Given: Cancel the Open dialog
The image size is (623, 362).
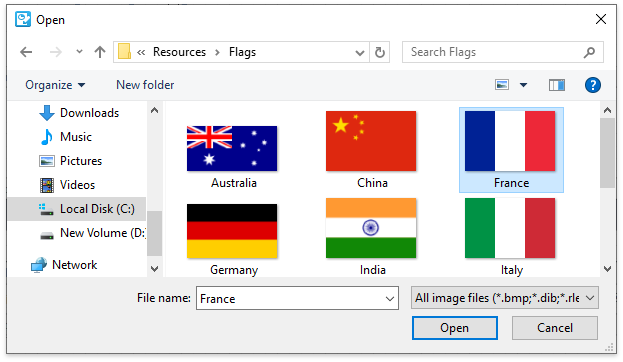Looking at the screenshot, I should pos(555,328).
